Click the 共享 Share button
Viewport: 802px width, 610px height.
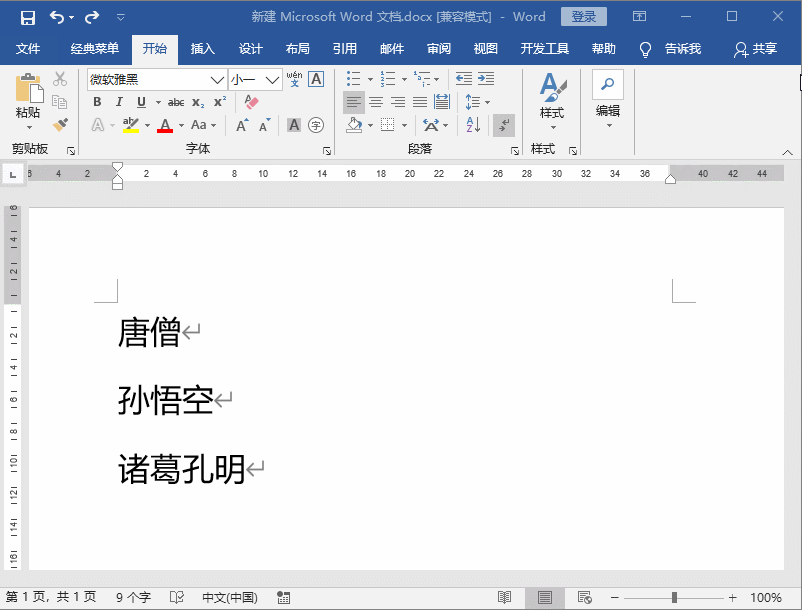[755, 49]
